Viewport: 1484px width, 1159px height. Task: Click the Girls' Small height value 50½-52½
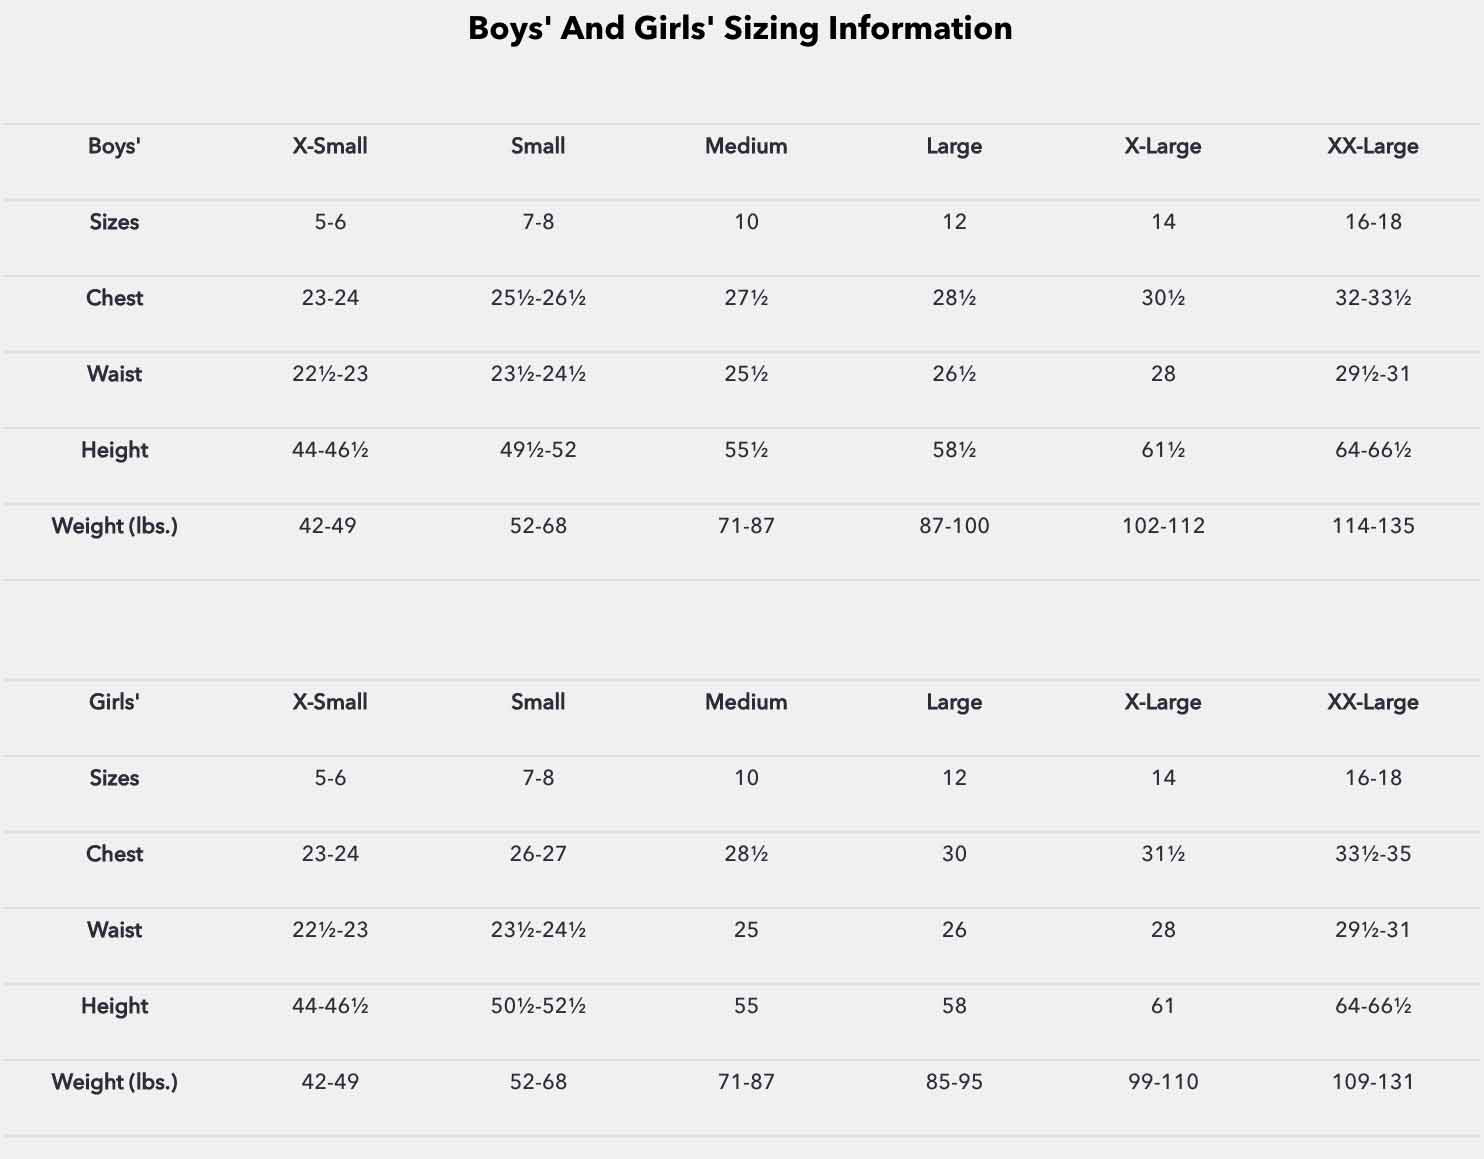(x=538, y=1006)
